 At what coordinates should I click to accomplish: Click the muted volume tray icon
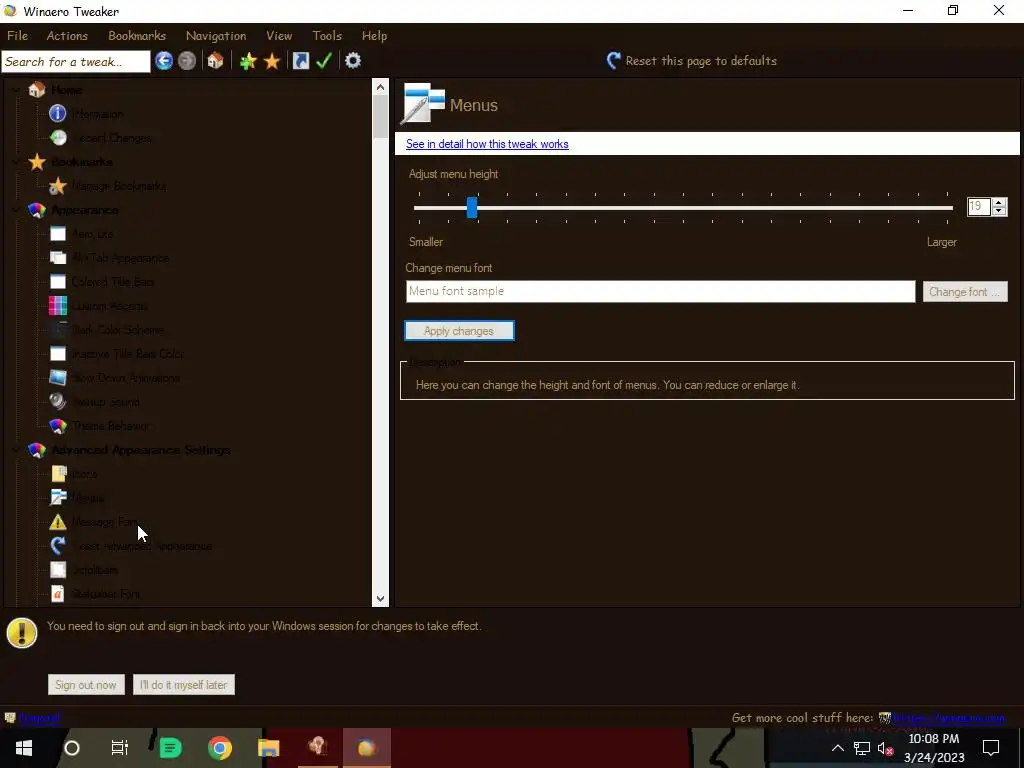tap(885, 748)
